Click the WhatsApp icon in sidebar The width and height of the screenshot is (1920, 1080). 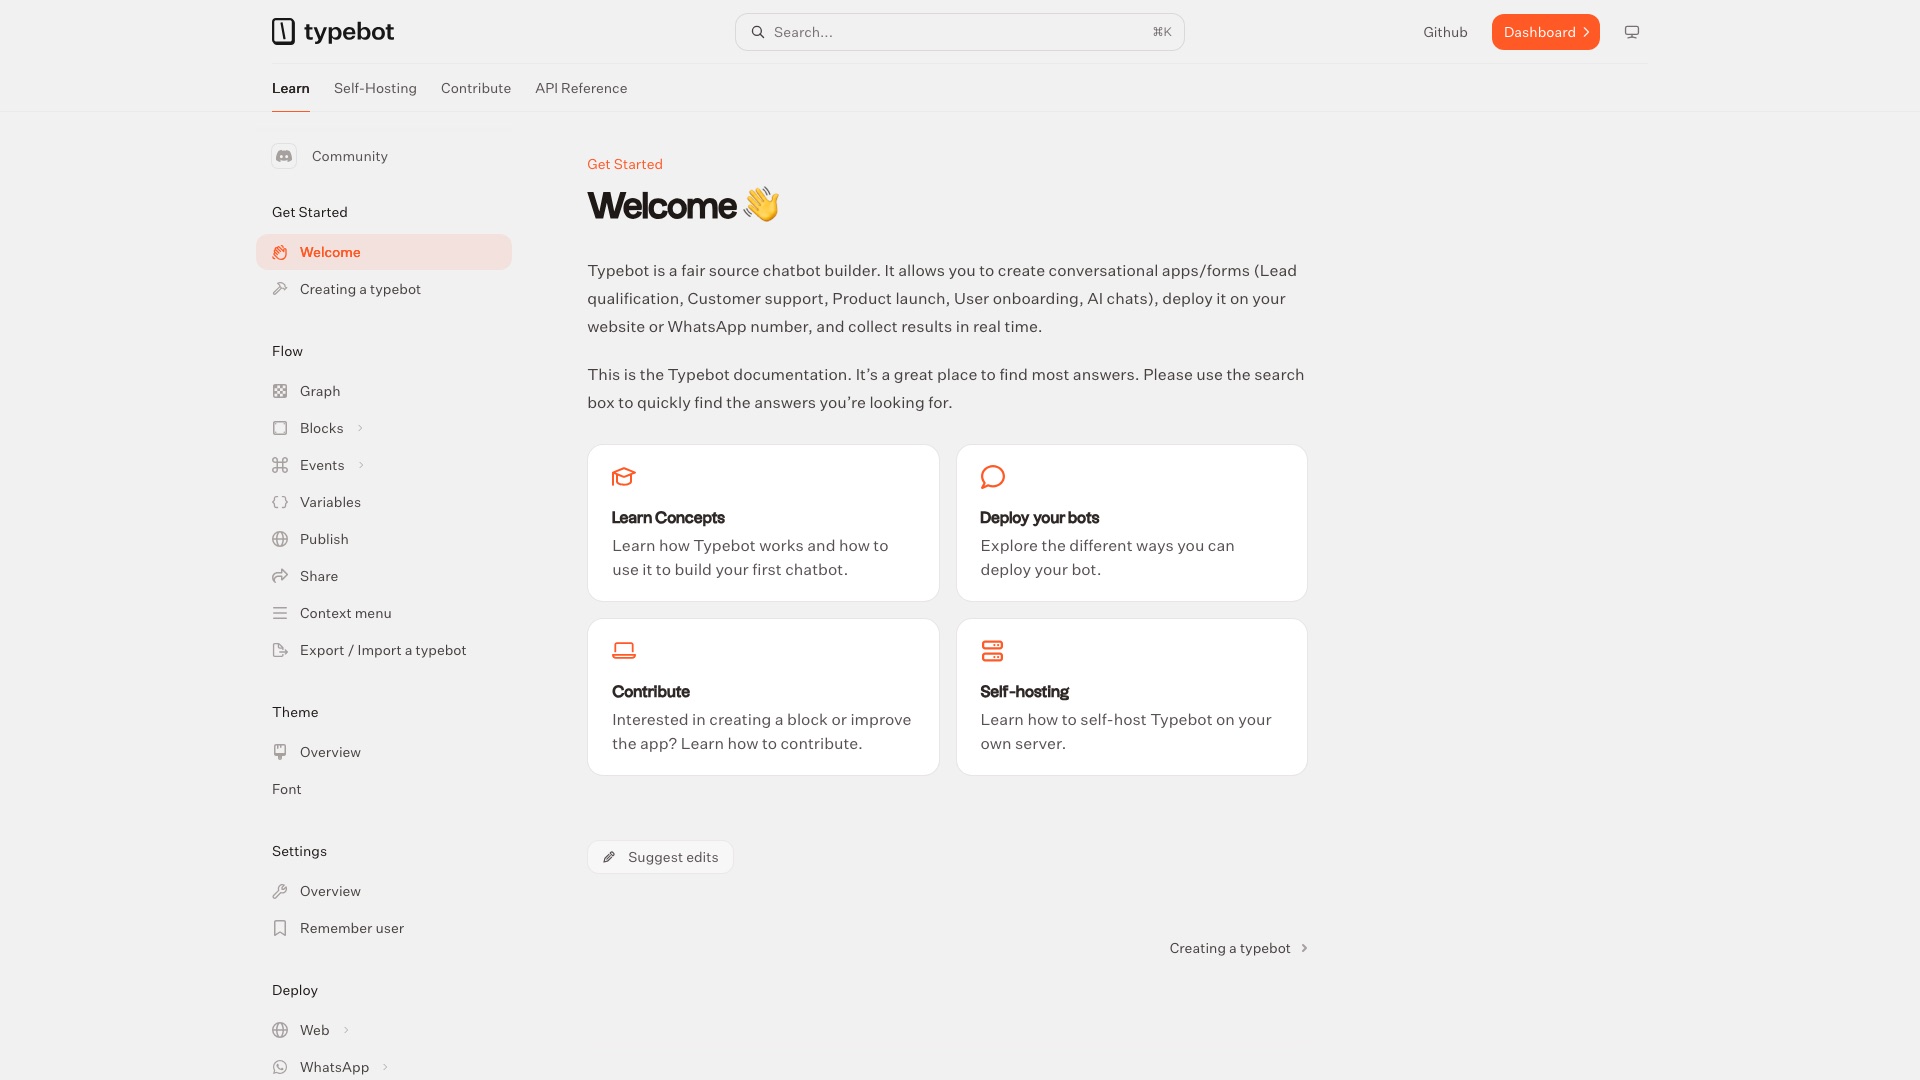[x=280, y=1067]
